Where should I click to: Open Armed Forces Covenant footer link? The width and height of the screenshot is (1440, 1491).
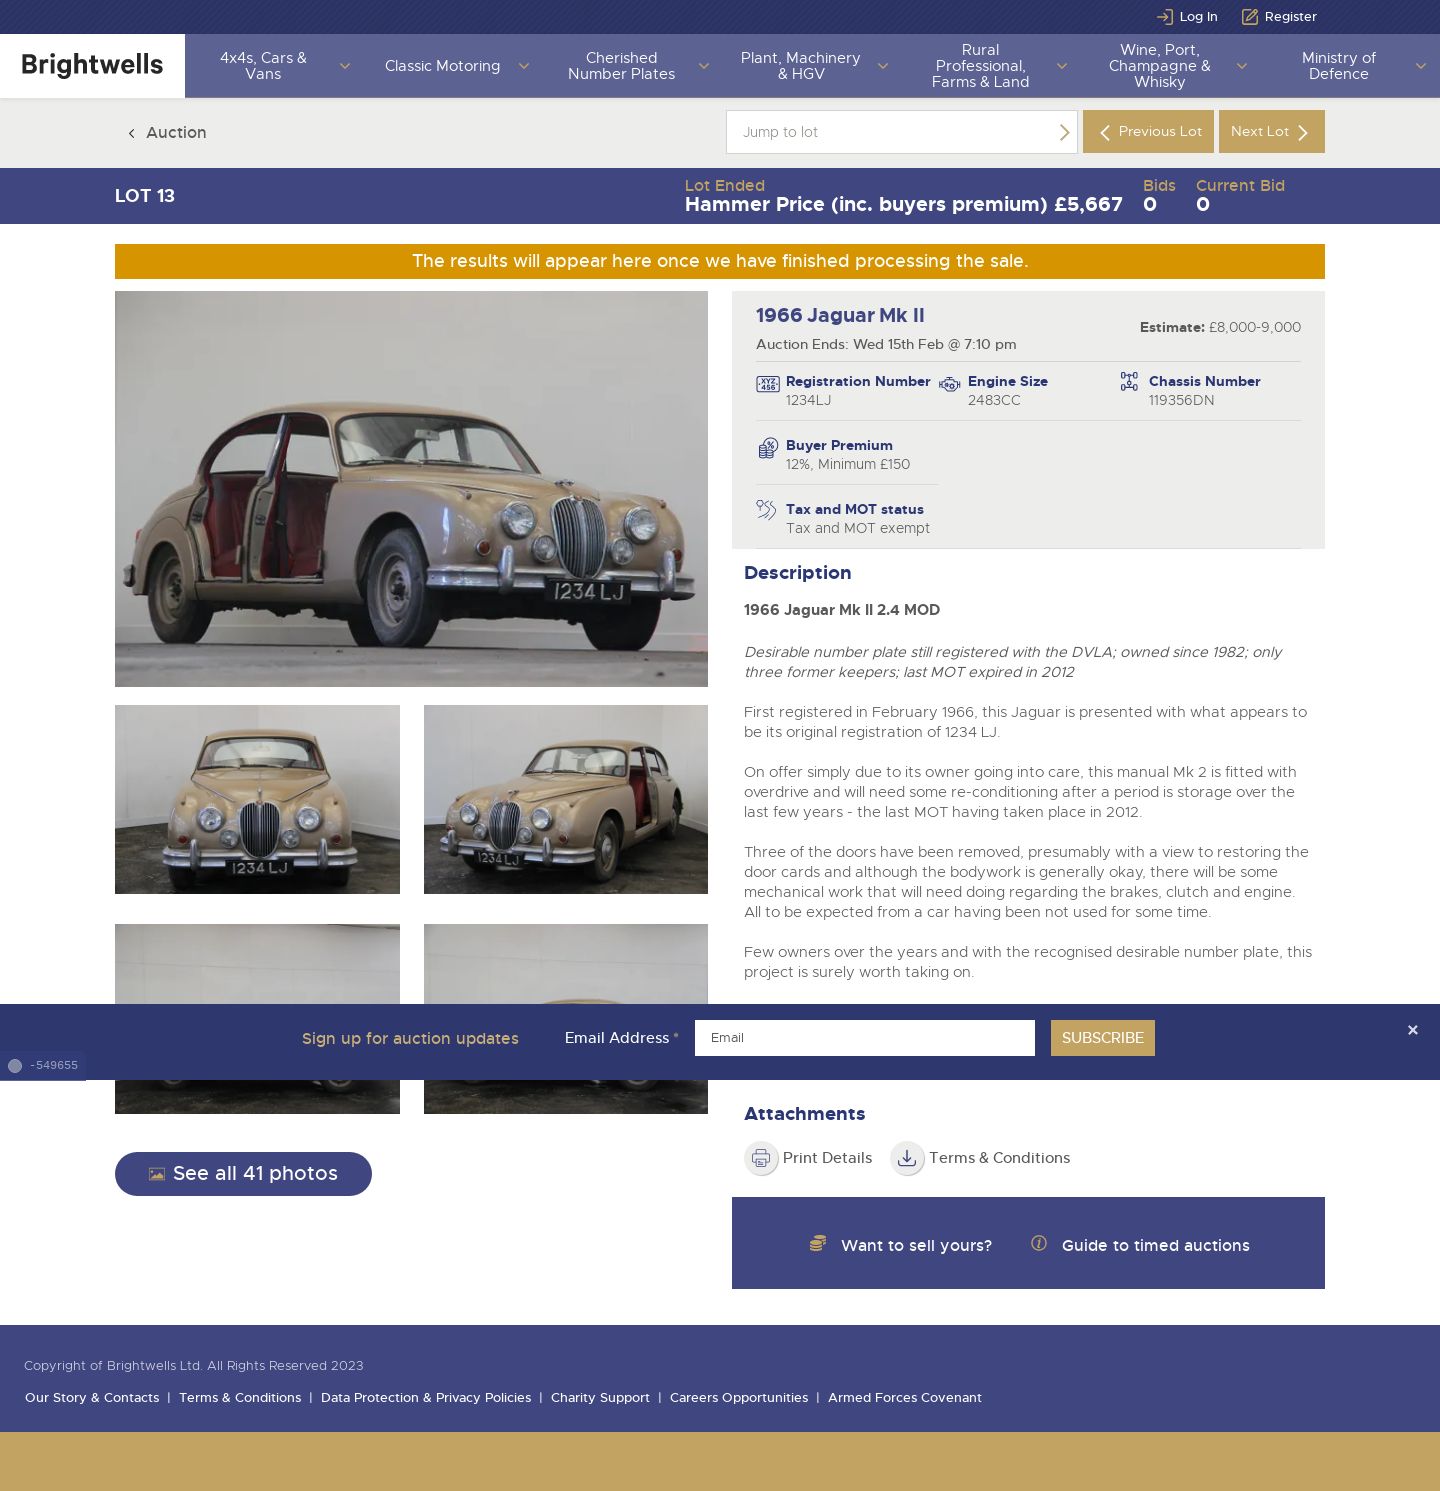[905, 1398]
